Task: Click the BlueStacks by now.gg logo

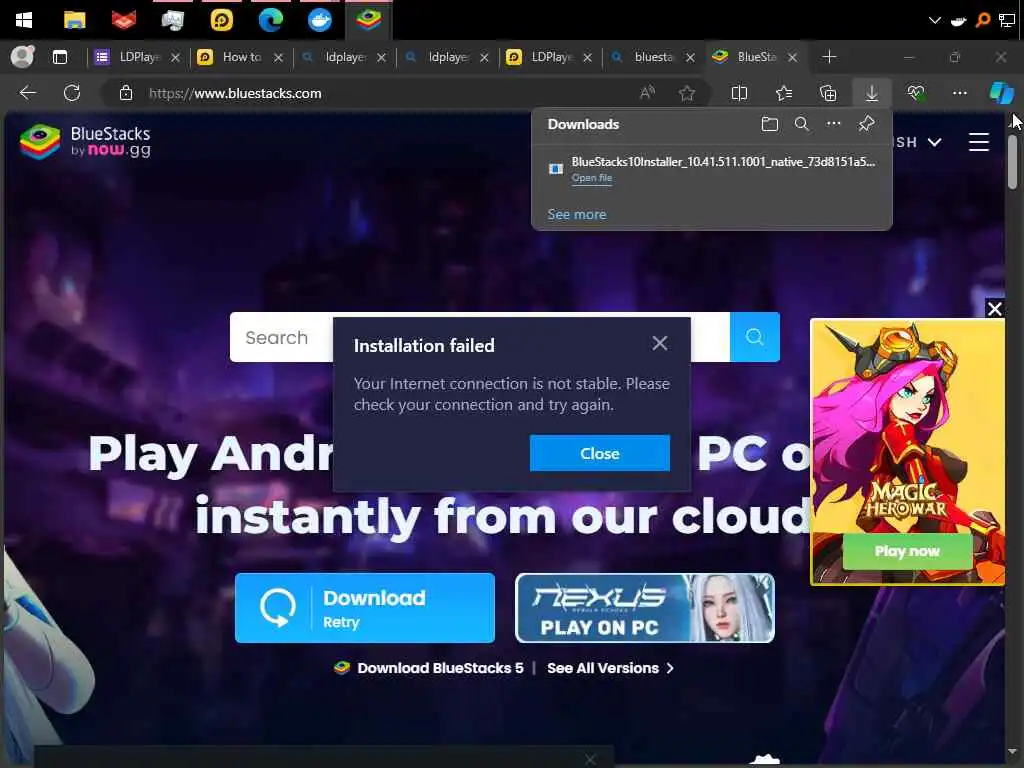Action: pyautogui.click(x=85, y=142)
